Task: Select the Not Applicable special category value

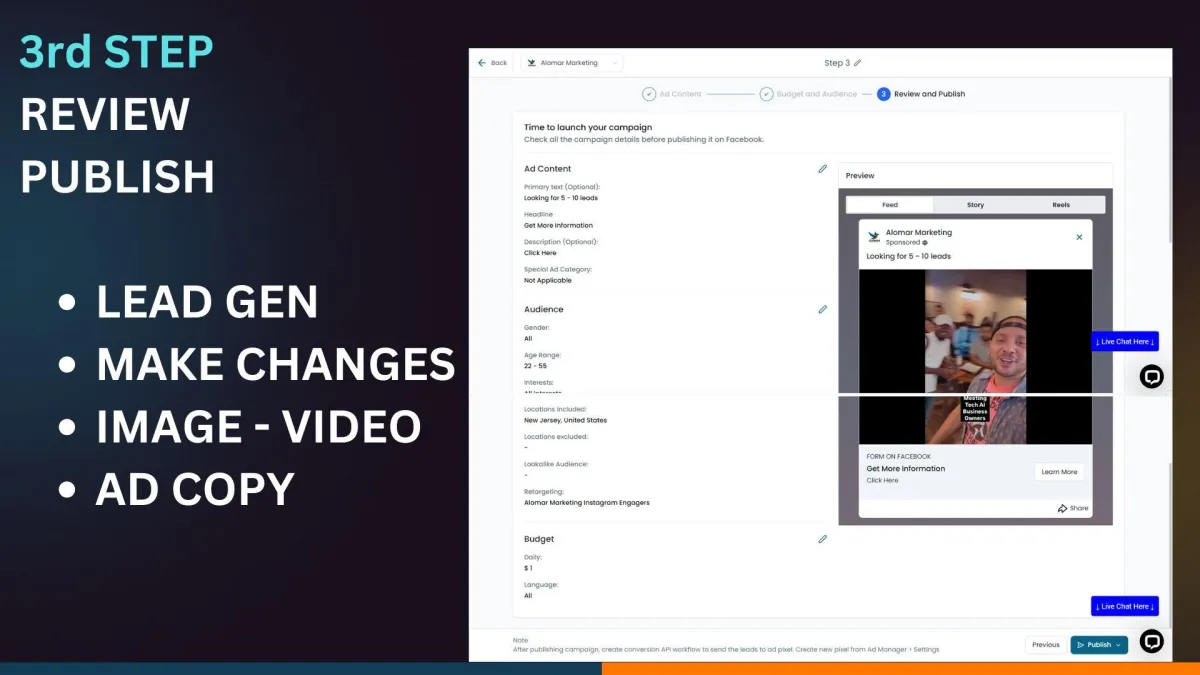Action: pyautogui.click(x=548, y=281)
